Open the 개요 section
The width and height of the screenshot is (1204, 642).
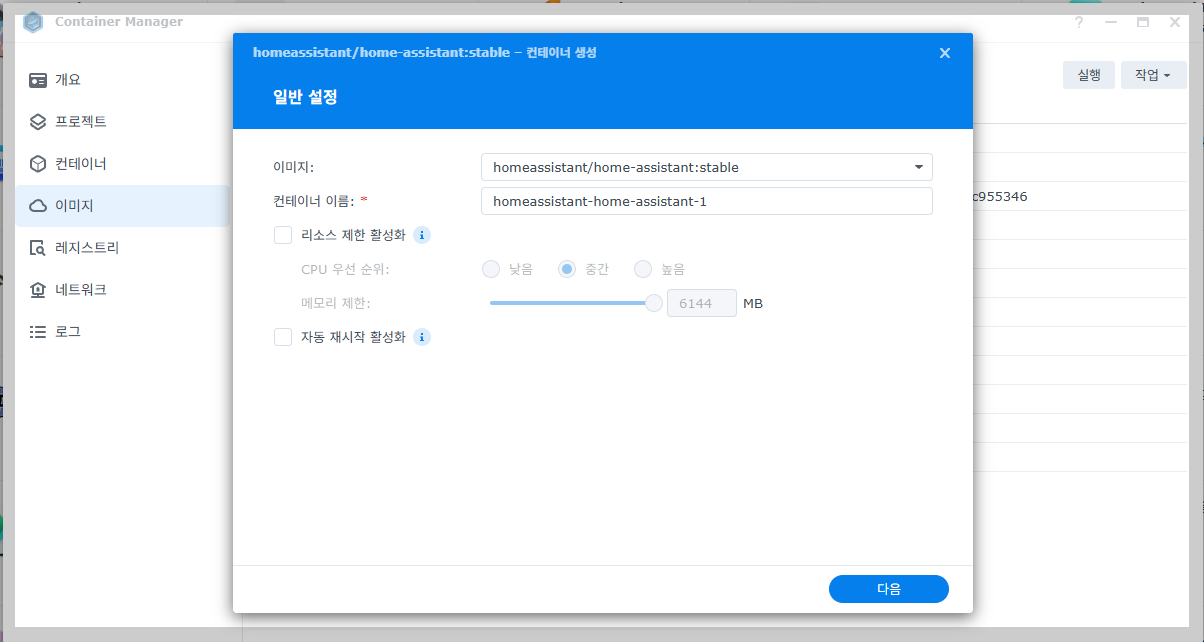[122, 80]
